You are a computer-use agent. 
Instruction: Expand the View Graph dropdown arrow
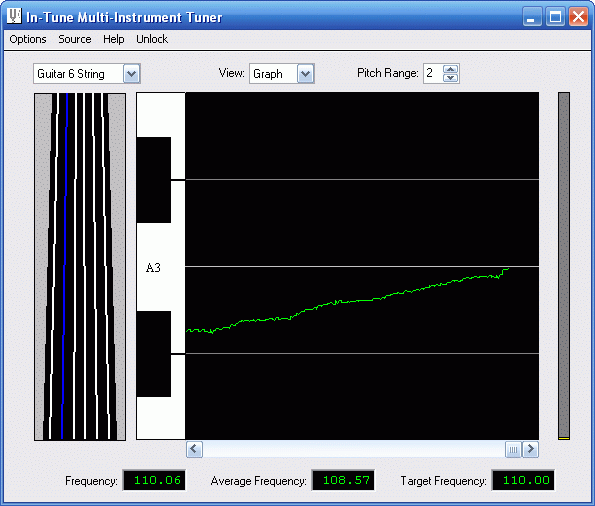pyautogui.click(x=305, y=74)
